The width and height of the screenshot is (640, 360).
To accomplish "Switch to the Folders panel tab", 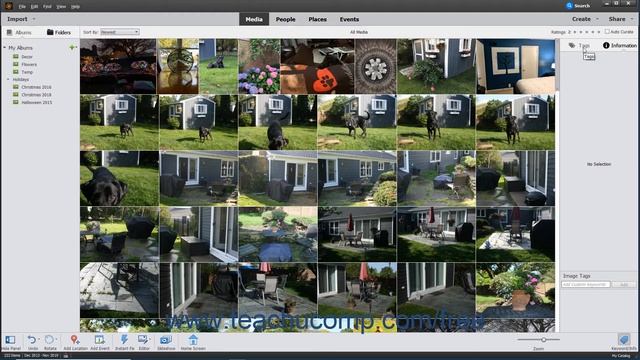I will (x=59, y=32).
